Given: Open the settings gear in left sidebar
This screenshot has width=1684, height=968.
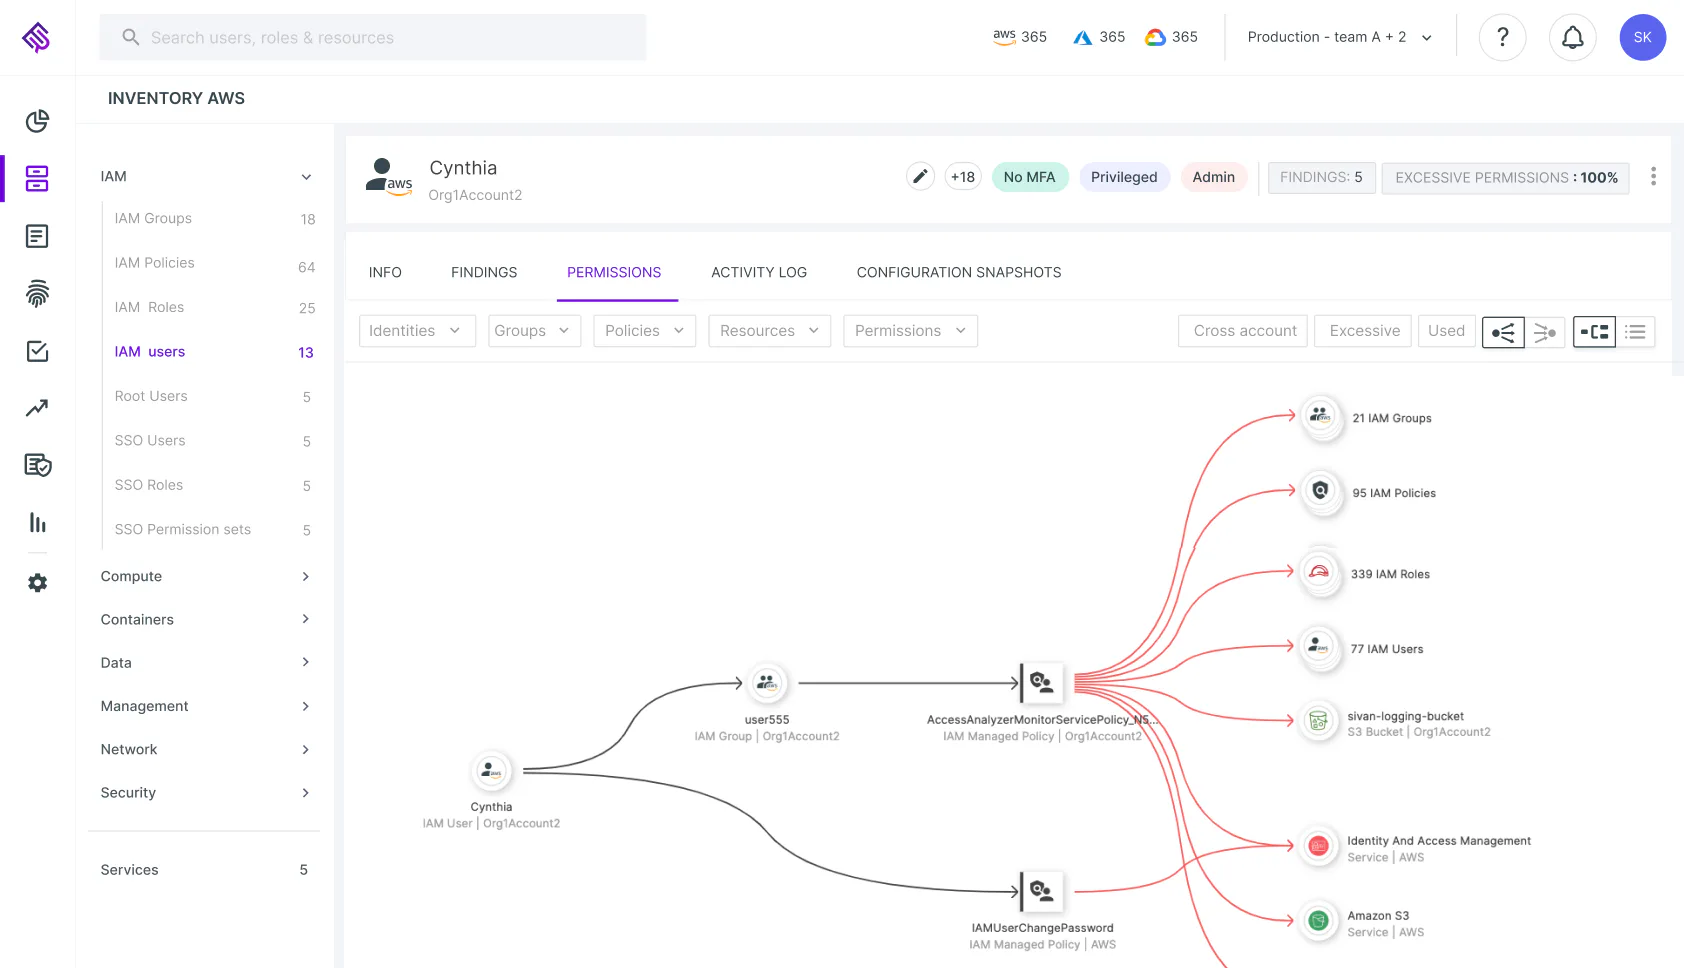Looking at the screenshot, I should (37, 582).
